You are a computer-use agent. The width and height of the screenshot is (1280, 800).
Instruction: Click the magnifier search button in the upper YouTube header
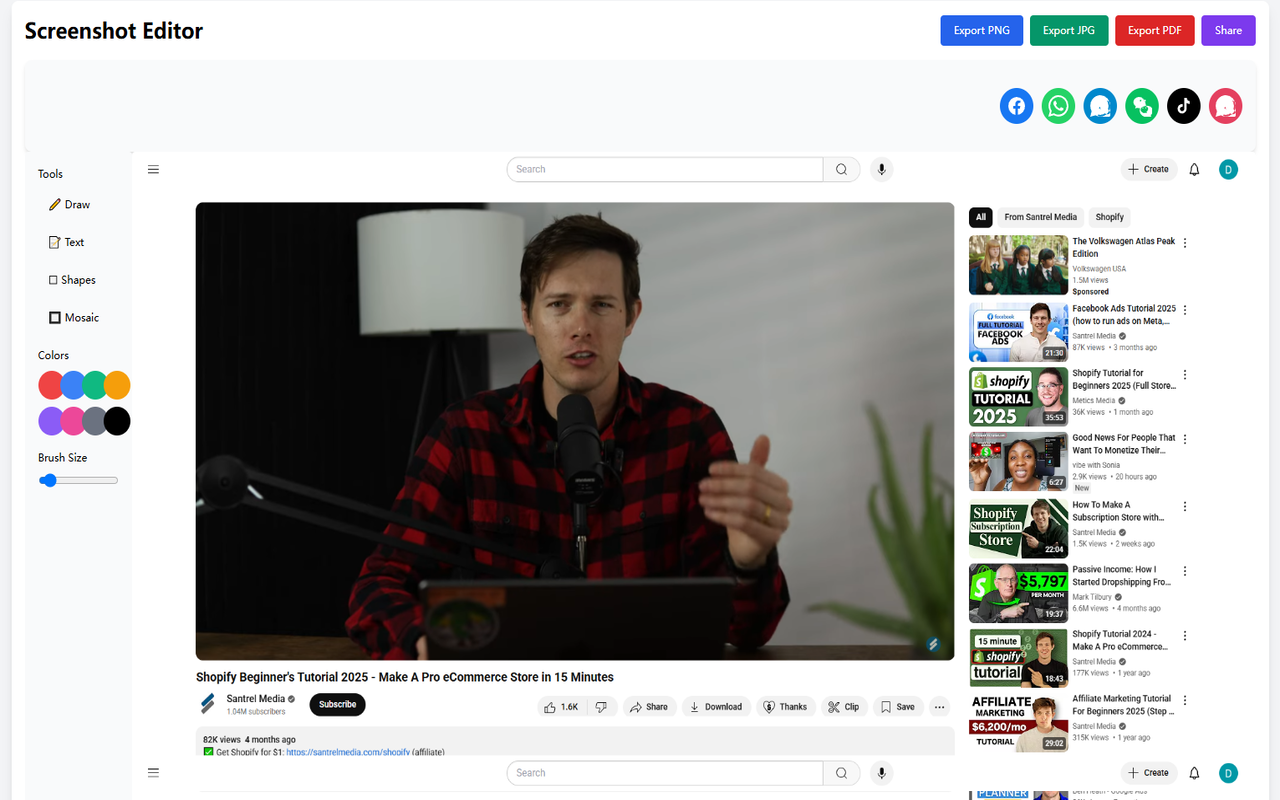(841, 169)
